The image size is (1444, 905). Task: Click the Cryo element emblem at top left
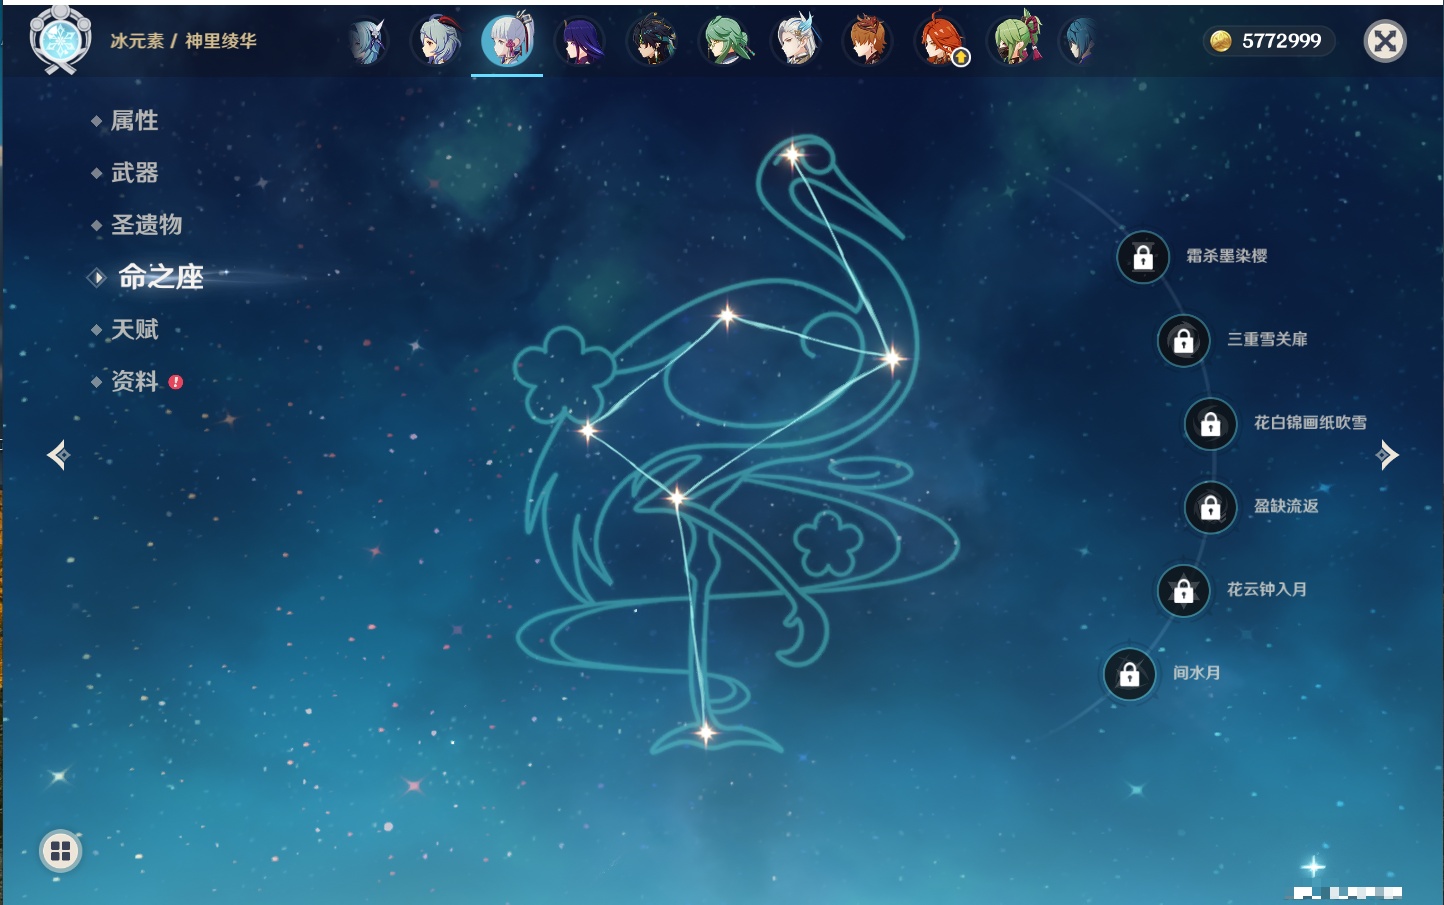[x=60, y=40]
